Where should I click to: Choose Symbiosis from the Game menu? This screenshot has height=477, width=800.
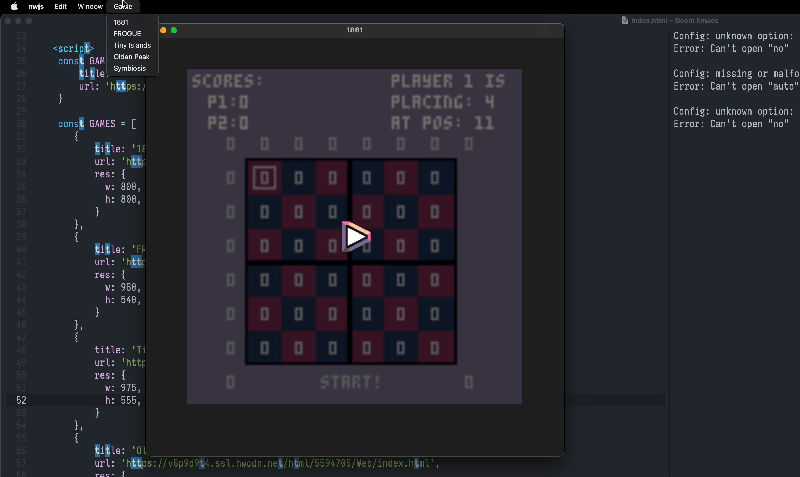click(130, 68)
